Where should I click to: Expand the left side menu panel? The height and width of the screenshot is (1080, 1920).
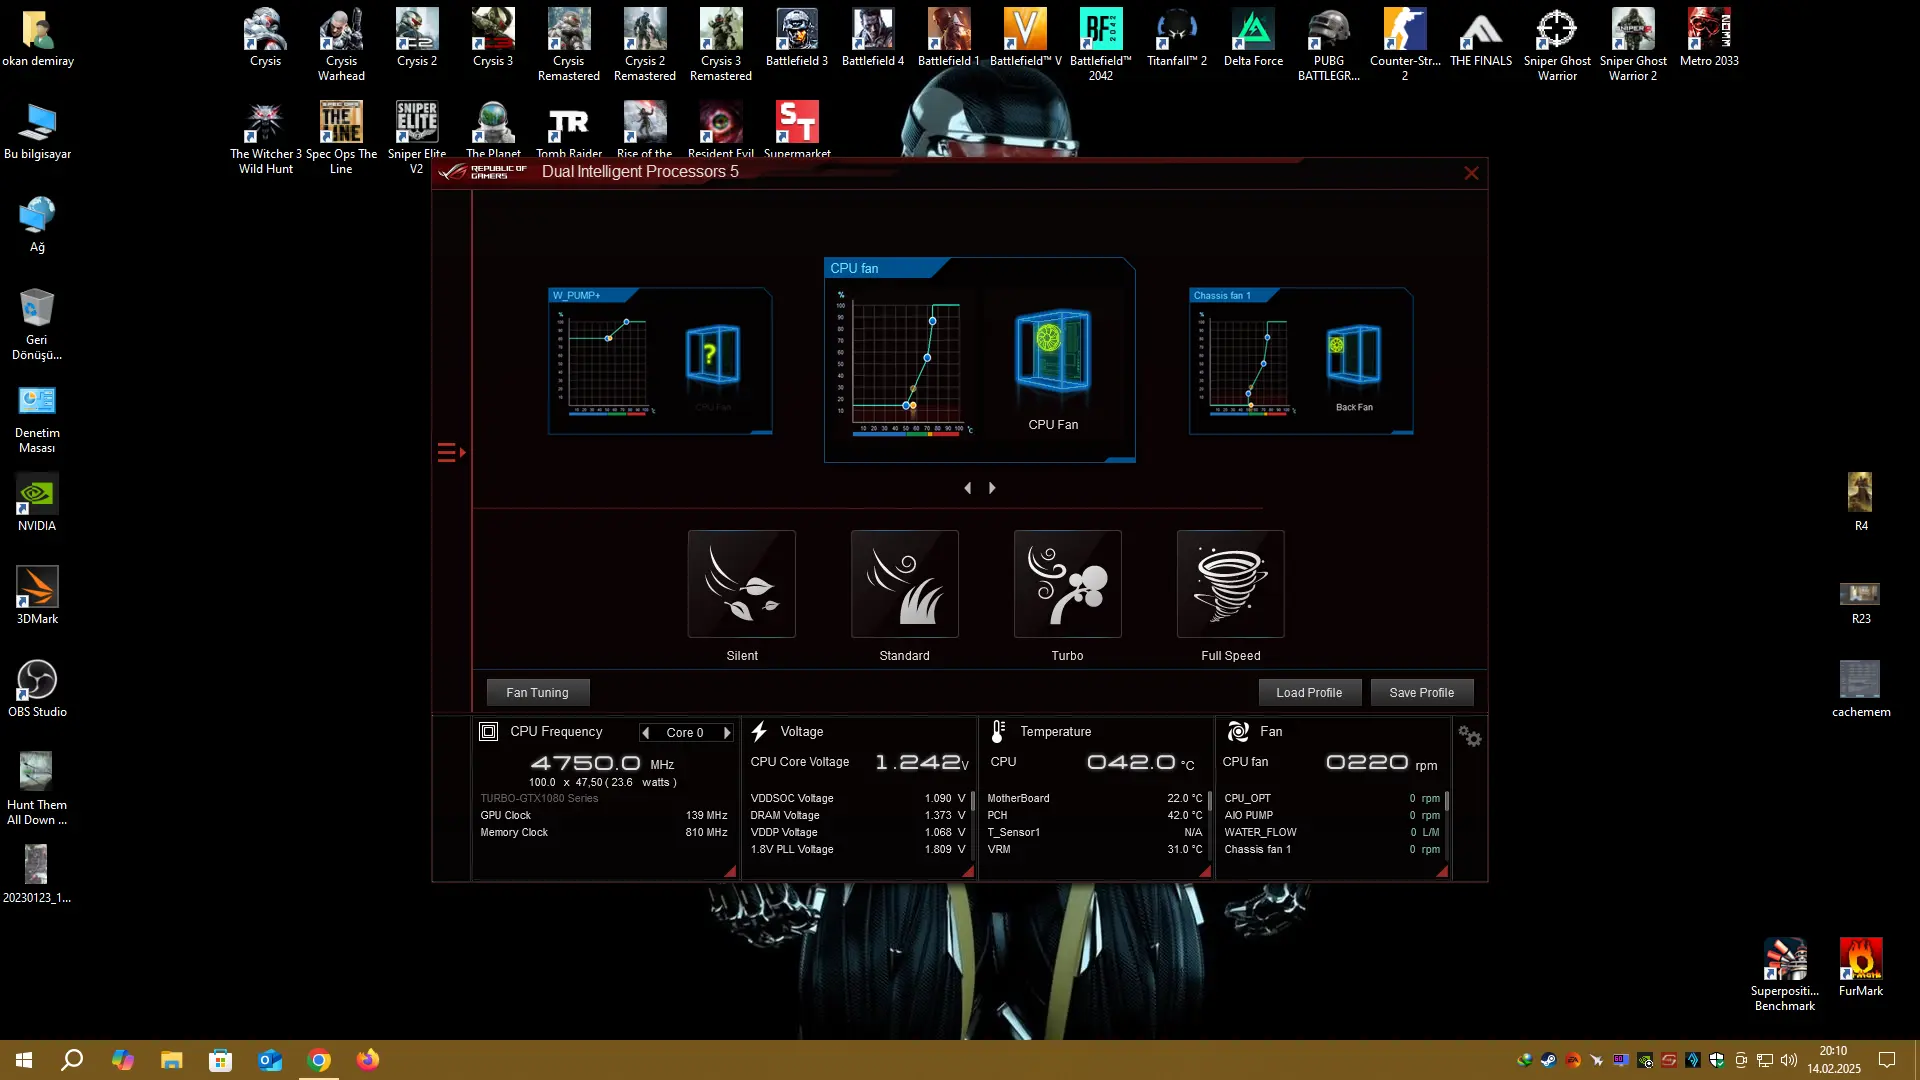pyautogui.click(x=451, y=453)
